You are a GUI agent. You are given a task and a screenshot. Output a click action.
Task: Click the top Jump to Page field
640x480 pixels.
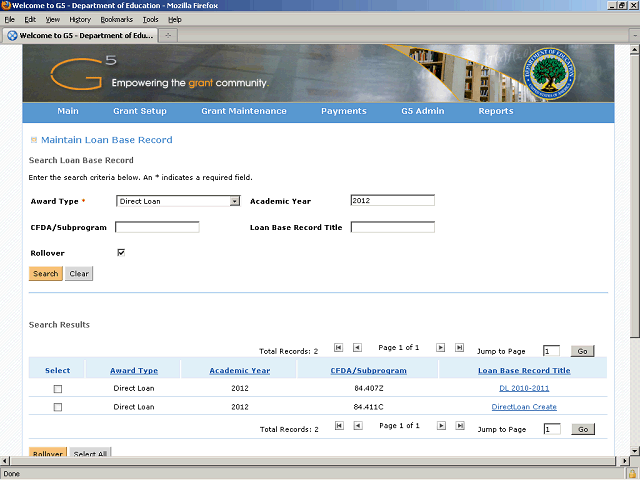pos(551,351)
